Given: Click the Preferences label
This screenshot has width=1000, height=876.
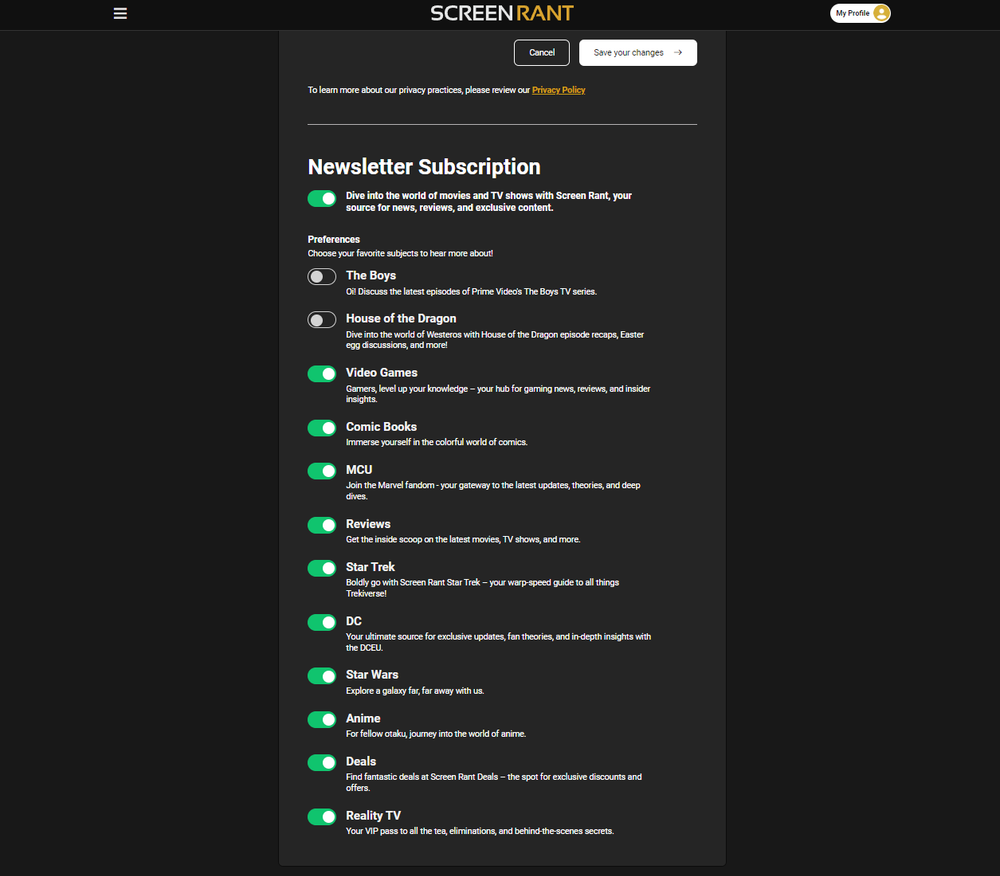Looking at the screenshot, I should (x=334, y=240).
